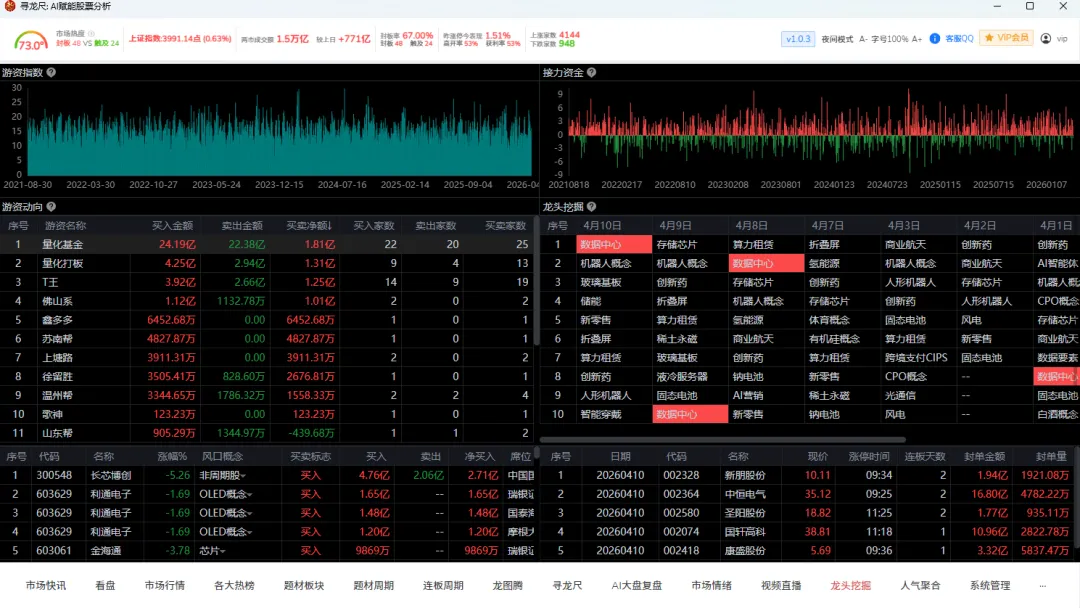Open AI大盘复盘 tab
The height and width of the screenshot is (608, 1080).
coord(636,585)
